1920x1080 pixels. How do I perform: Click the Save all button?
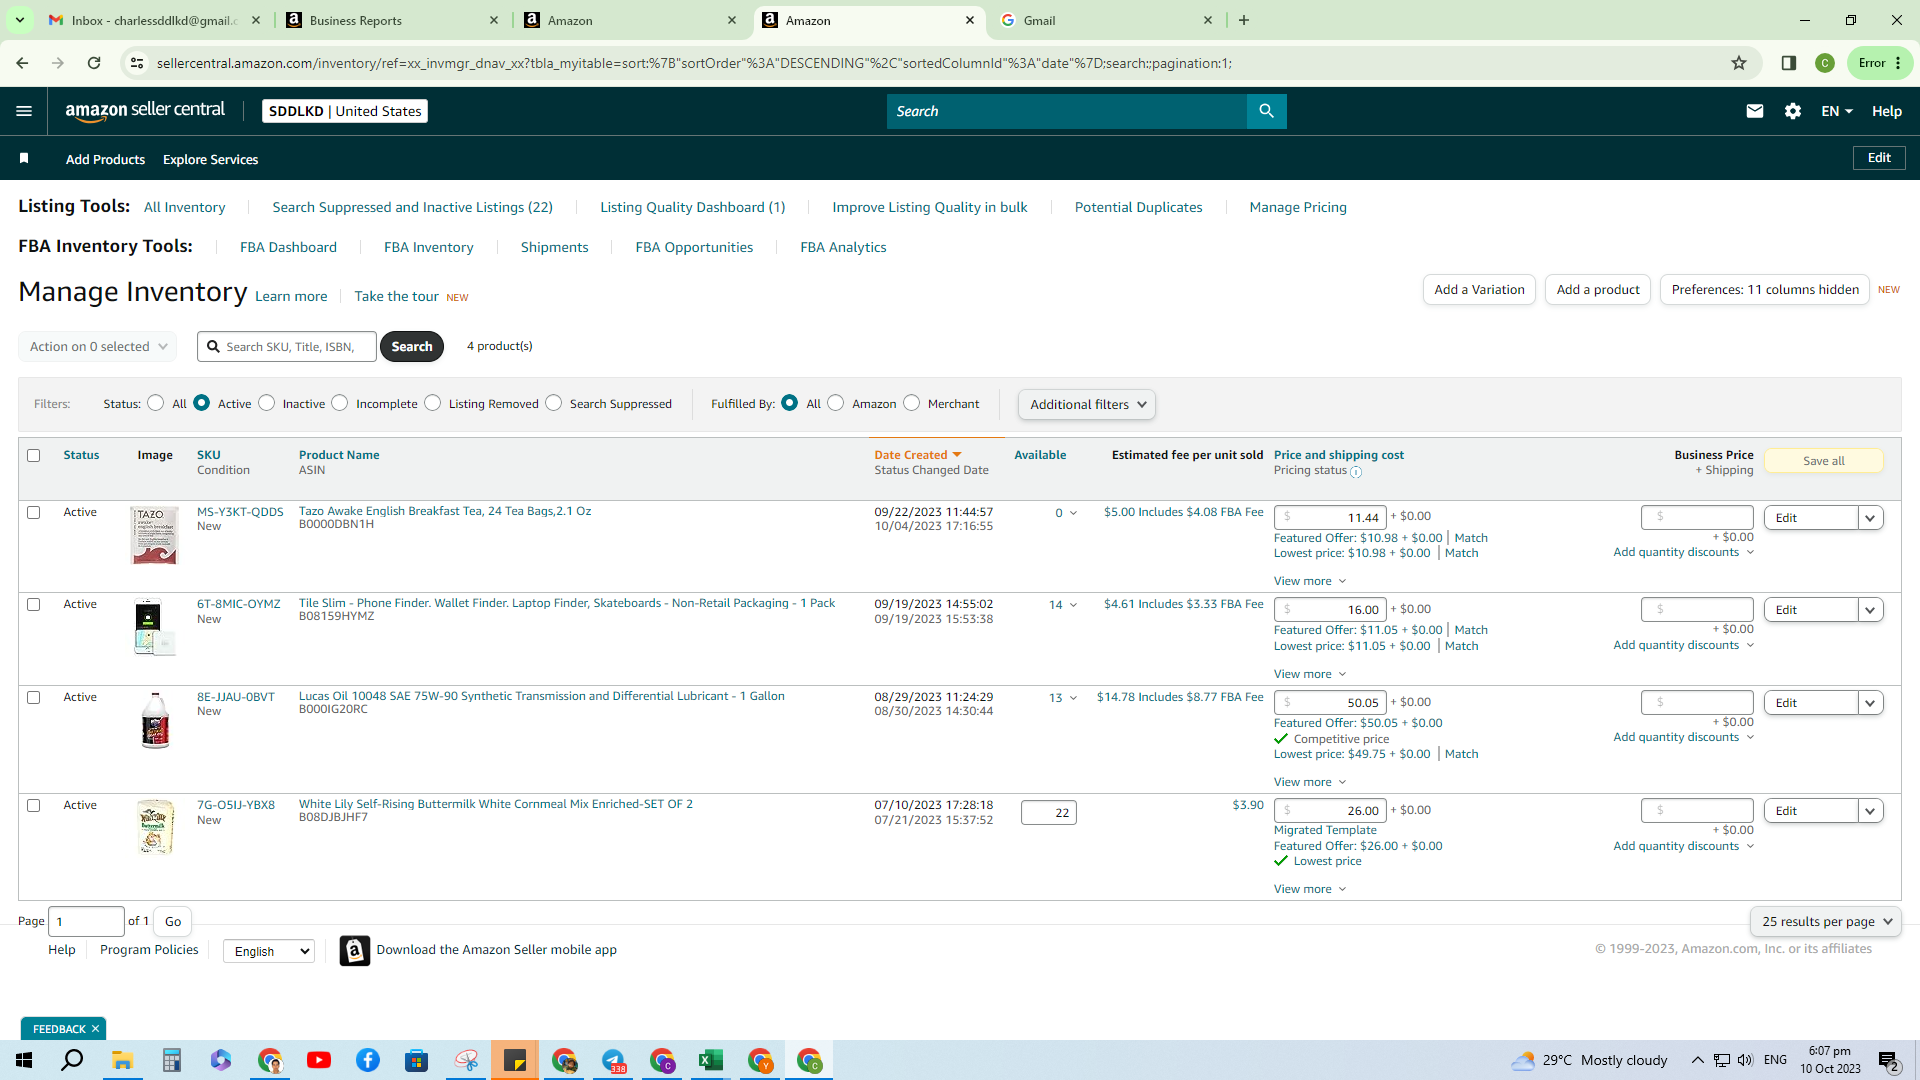1824,461
